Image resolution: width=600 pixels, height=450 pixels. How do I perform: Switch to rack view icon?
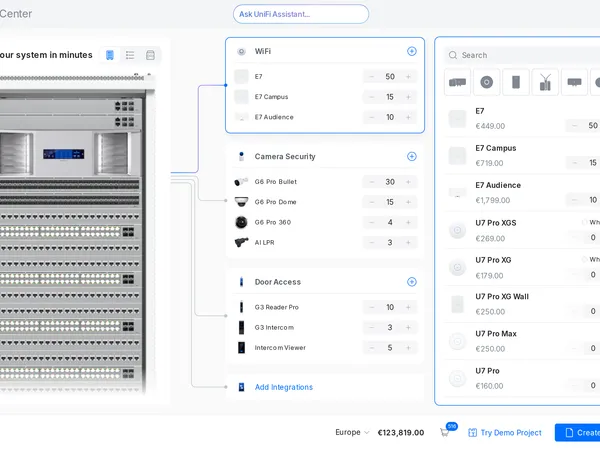click(x=110, y=55)
